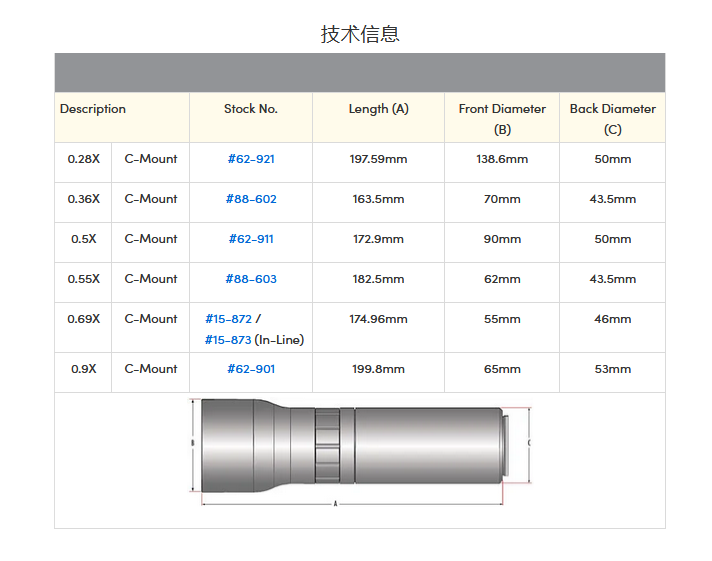The height and width of the screenshot is (561, 712).
Task: Select the 0.69X magnification cell
Action: (x=83, y=319)
